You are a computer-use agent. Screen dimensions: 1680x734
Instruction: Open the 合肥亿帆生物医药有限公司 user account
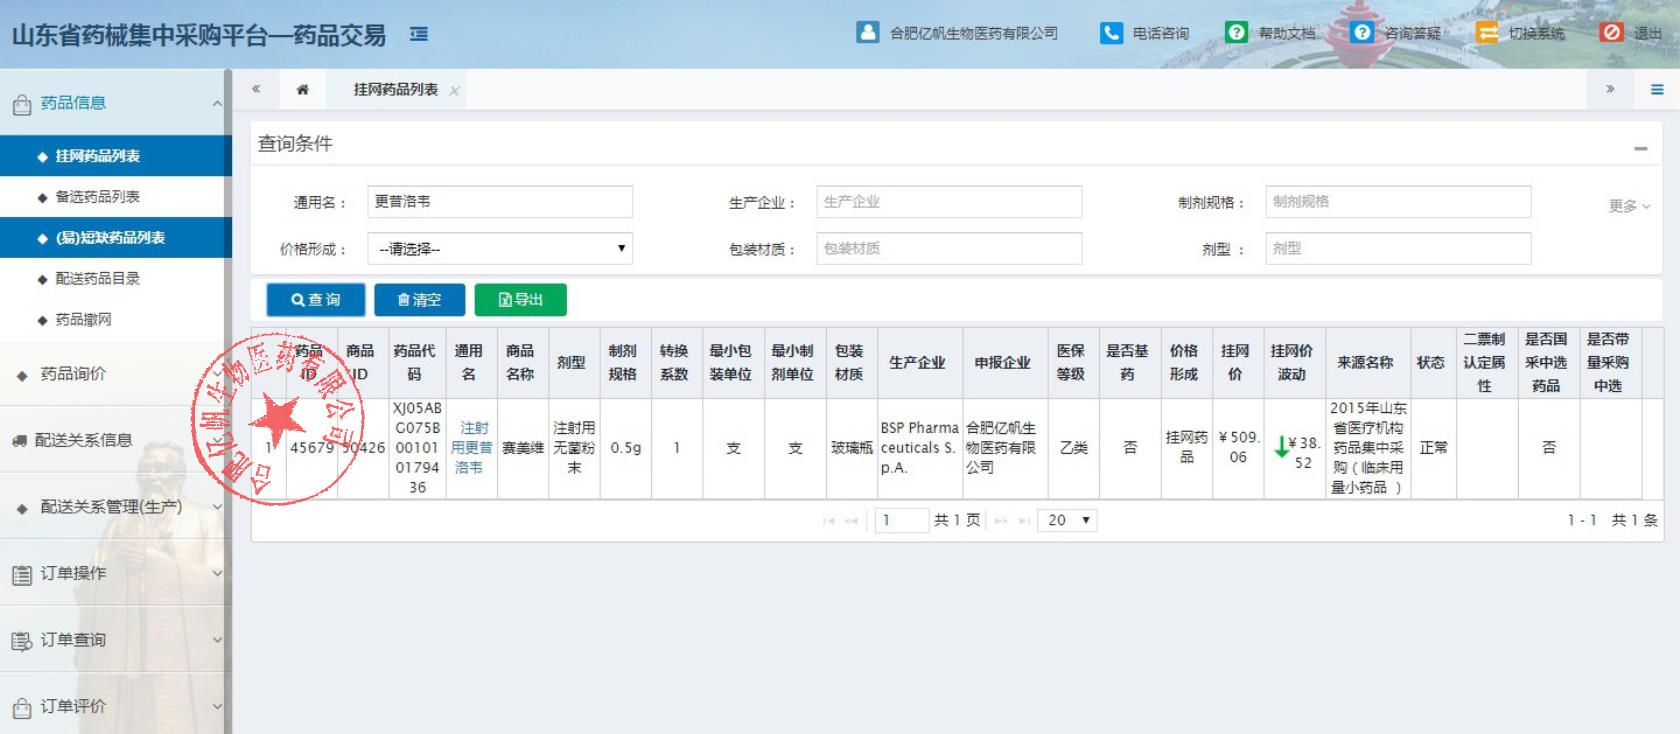click(957, 33)
